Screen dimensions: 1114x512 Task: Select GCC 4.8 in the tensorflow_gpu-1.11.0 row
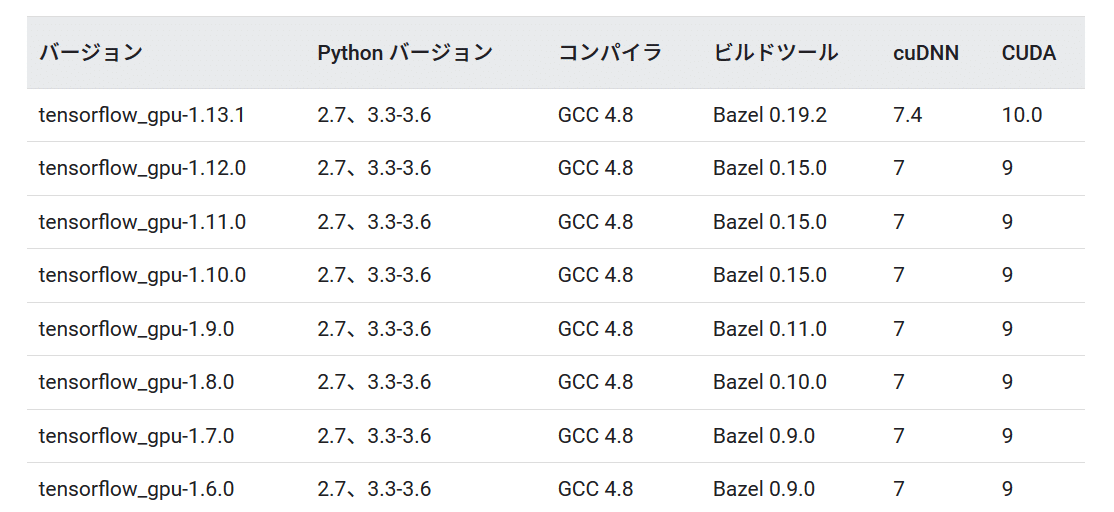pos(595,222)
